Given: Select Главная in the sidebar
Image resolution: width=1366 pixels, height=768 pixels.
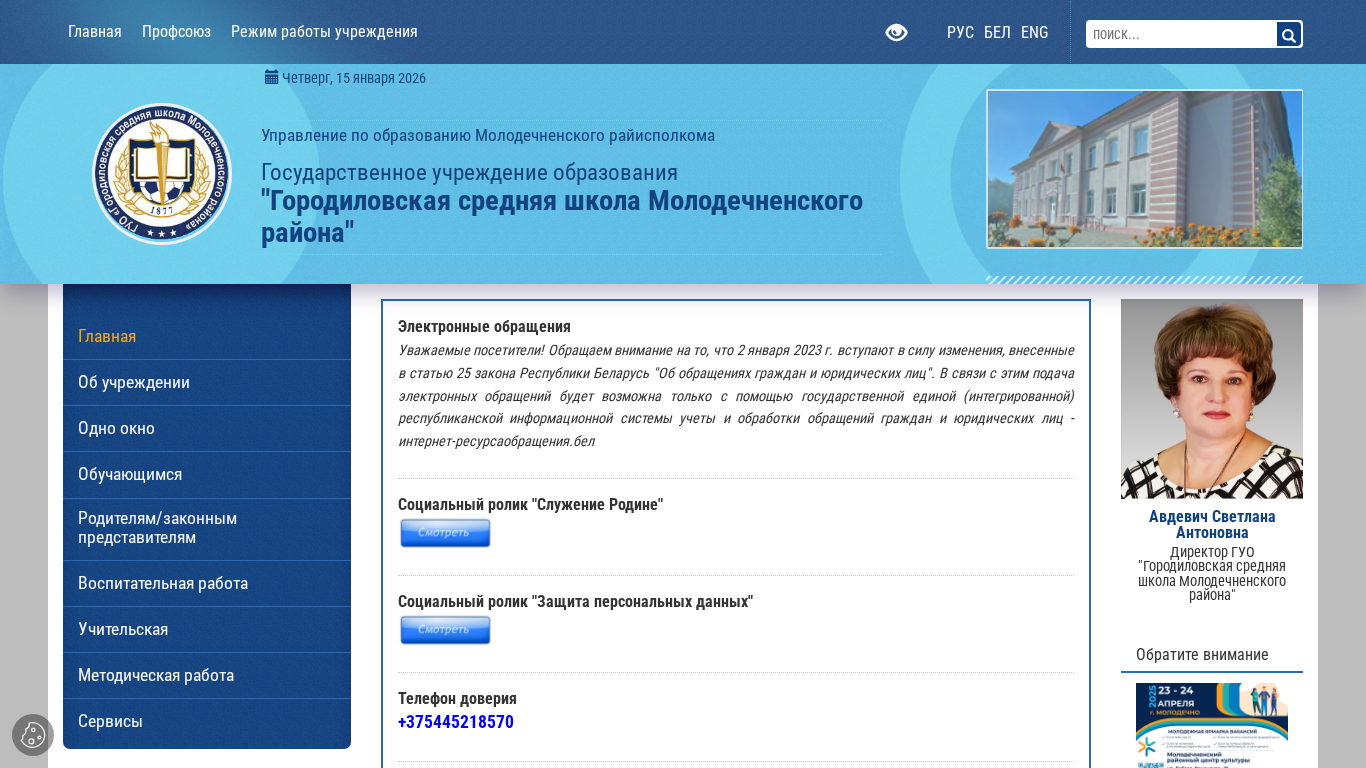Looking at the screenshot, I should click(x=207, y=336).
